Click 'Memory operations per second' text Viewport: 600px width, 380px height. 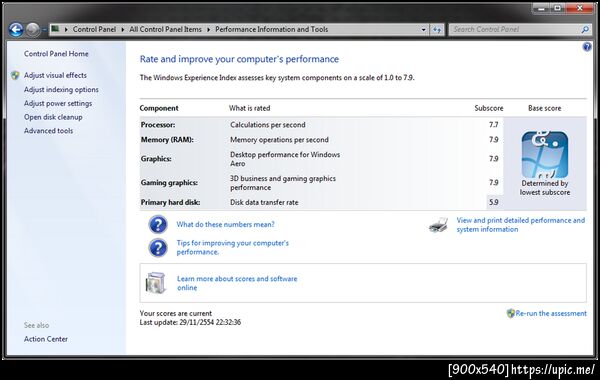(279, 140)
